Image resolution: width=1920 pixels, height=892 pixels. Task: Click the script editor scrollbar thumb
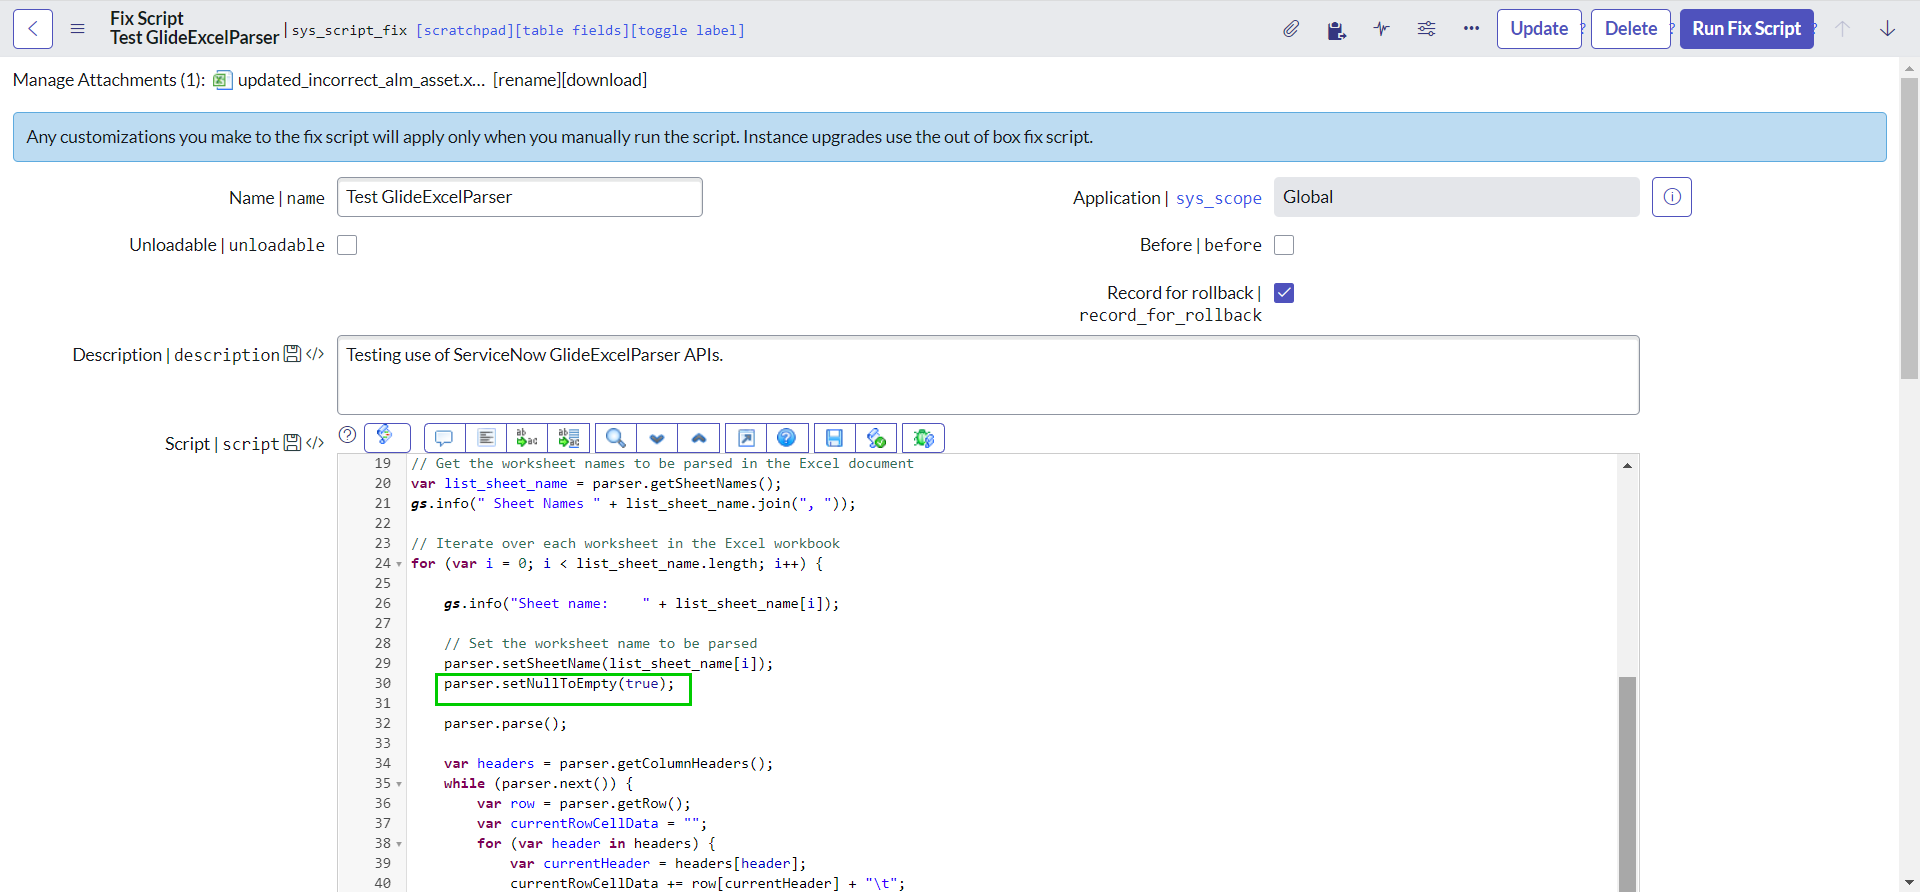[x=1627, y=784]
